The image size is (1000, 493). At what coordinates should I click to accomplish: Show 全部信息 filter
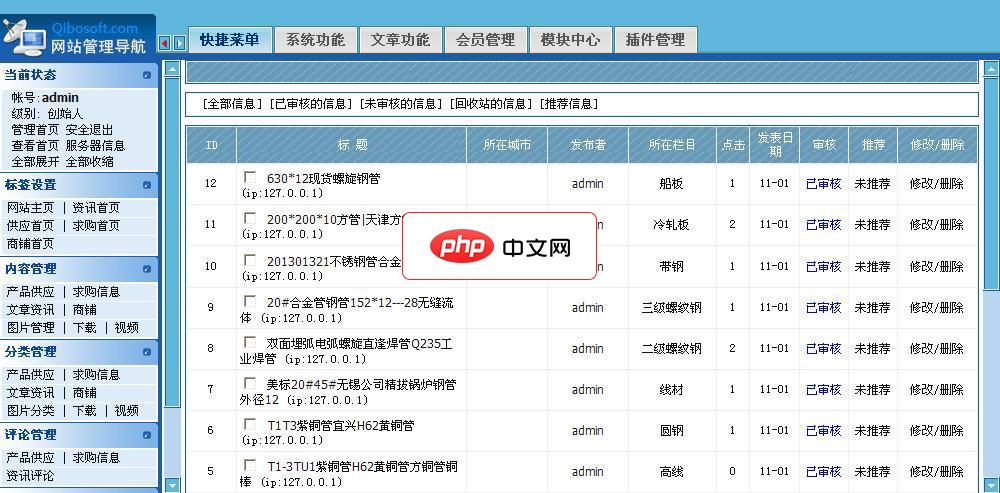coord(232,104)
